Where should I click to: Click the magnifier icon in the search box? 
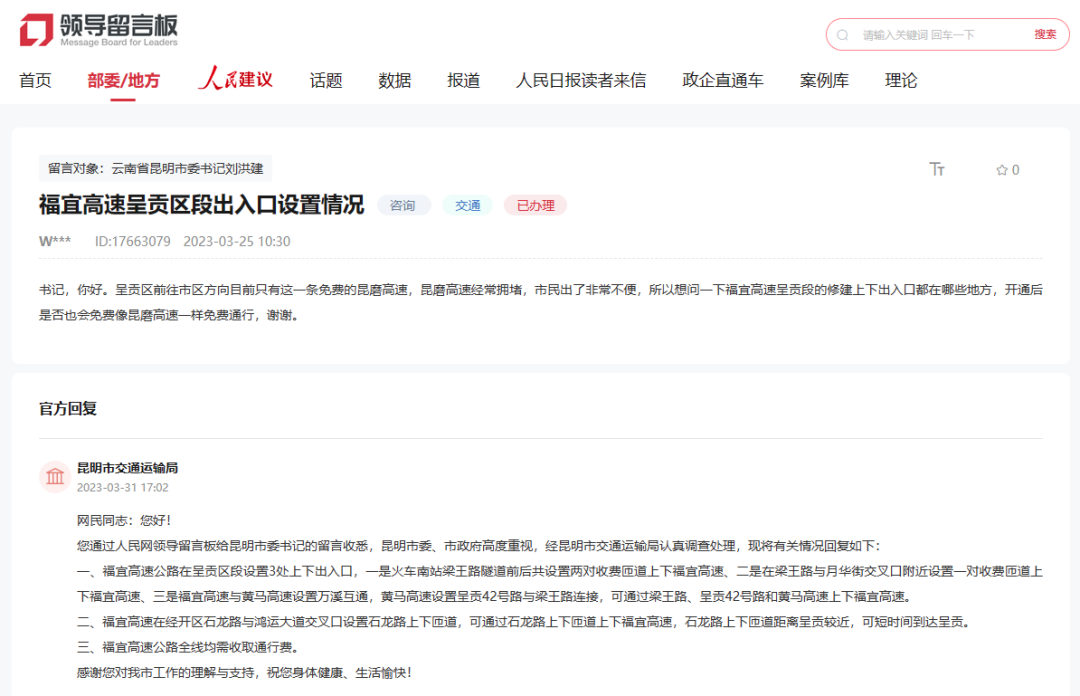tap(843, 34)
